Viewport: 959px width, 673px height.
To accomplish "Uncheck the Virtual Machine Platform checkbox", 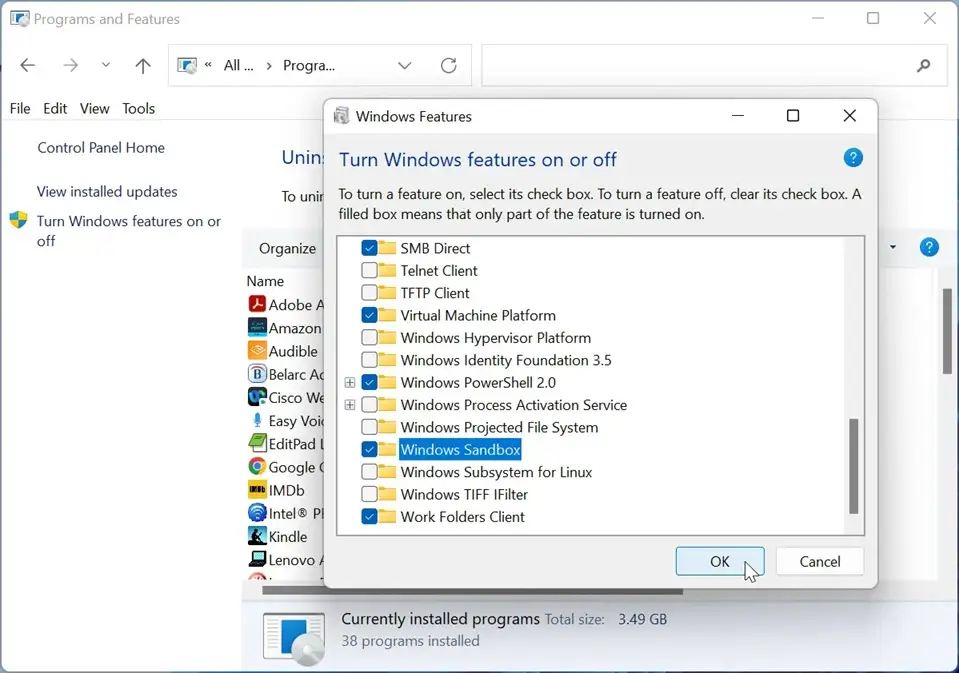I will coord(369,315).
